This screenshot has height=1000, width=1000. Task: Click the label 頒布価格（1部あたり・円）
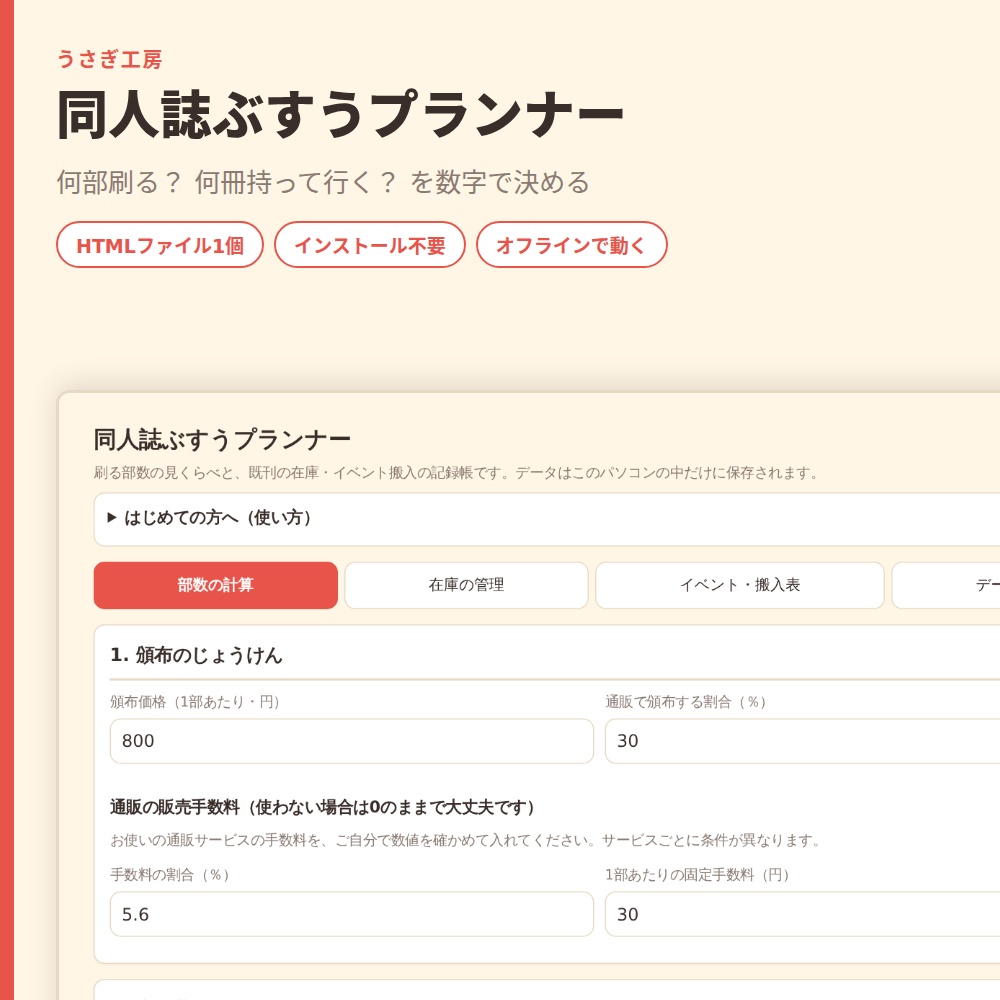[195, 702]
